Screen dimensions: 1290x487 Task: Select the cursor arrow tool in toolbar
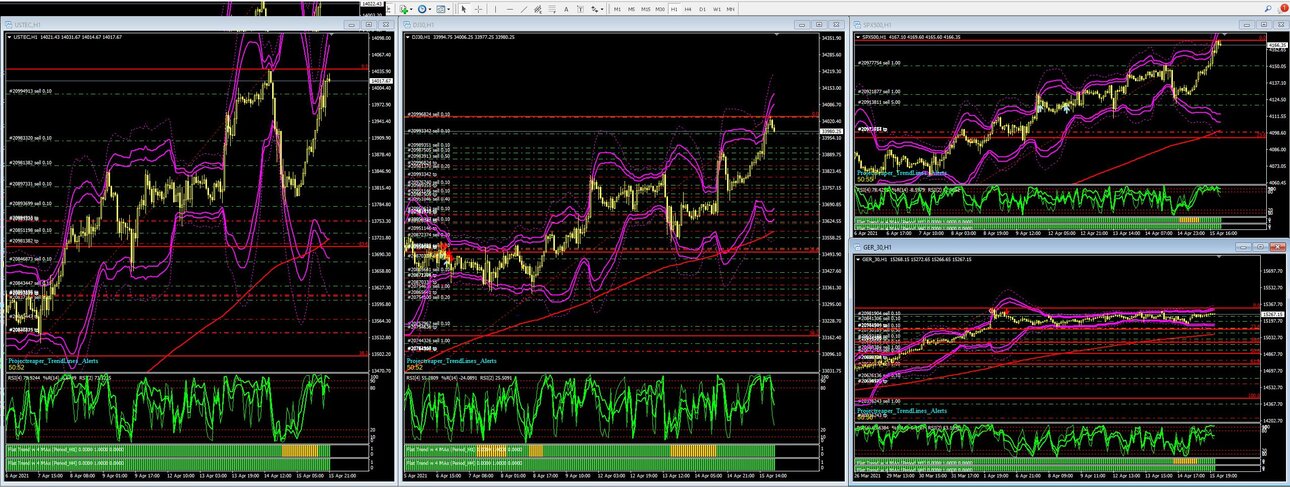[464, 9]
